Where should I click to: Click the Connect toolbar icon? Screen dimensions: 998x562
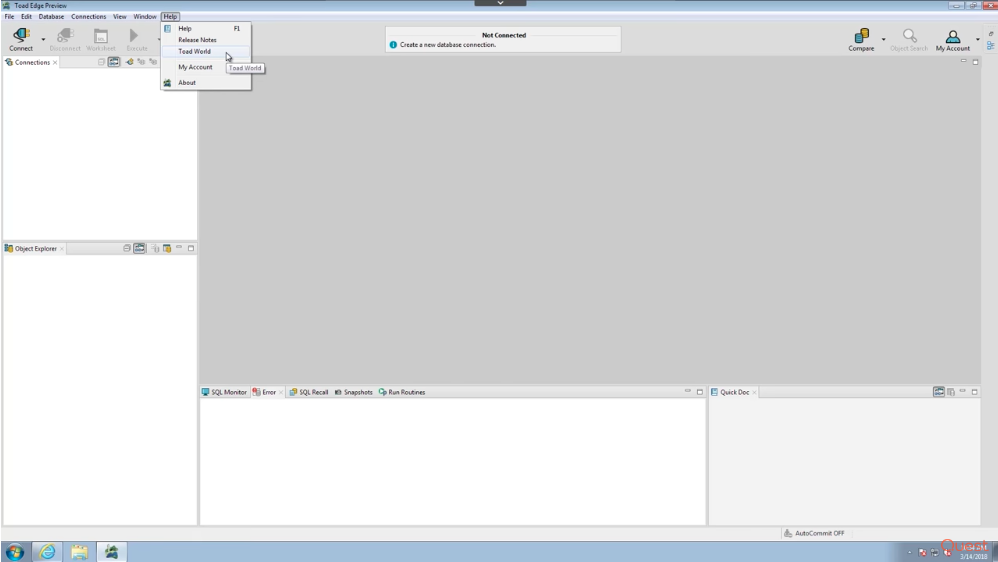tap(21, 37)
